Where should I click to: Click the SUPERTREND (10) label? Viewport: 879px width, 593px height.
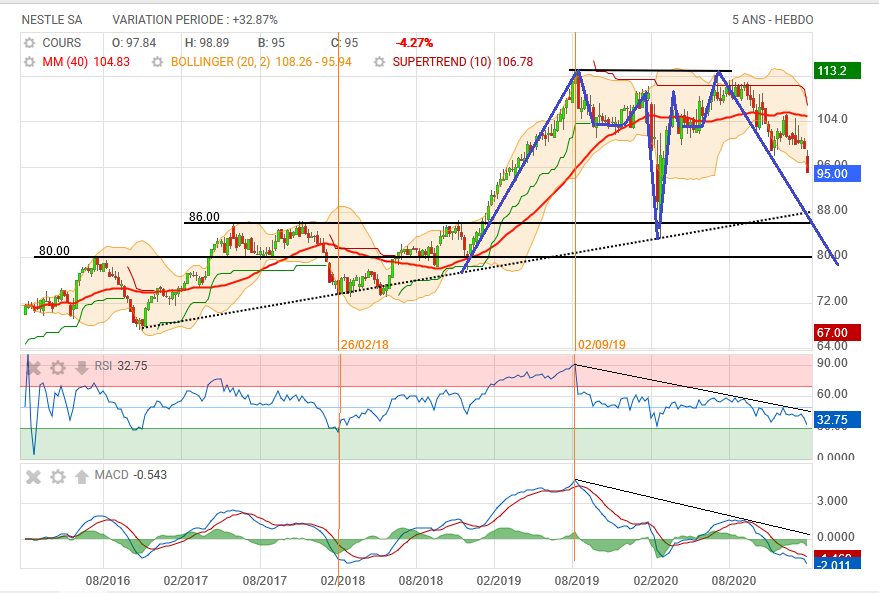(x=442, y=62)
